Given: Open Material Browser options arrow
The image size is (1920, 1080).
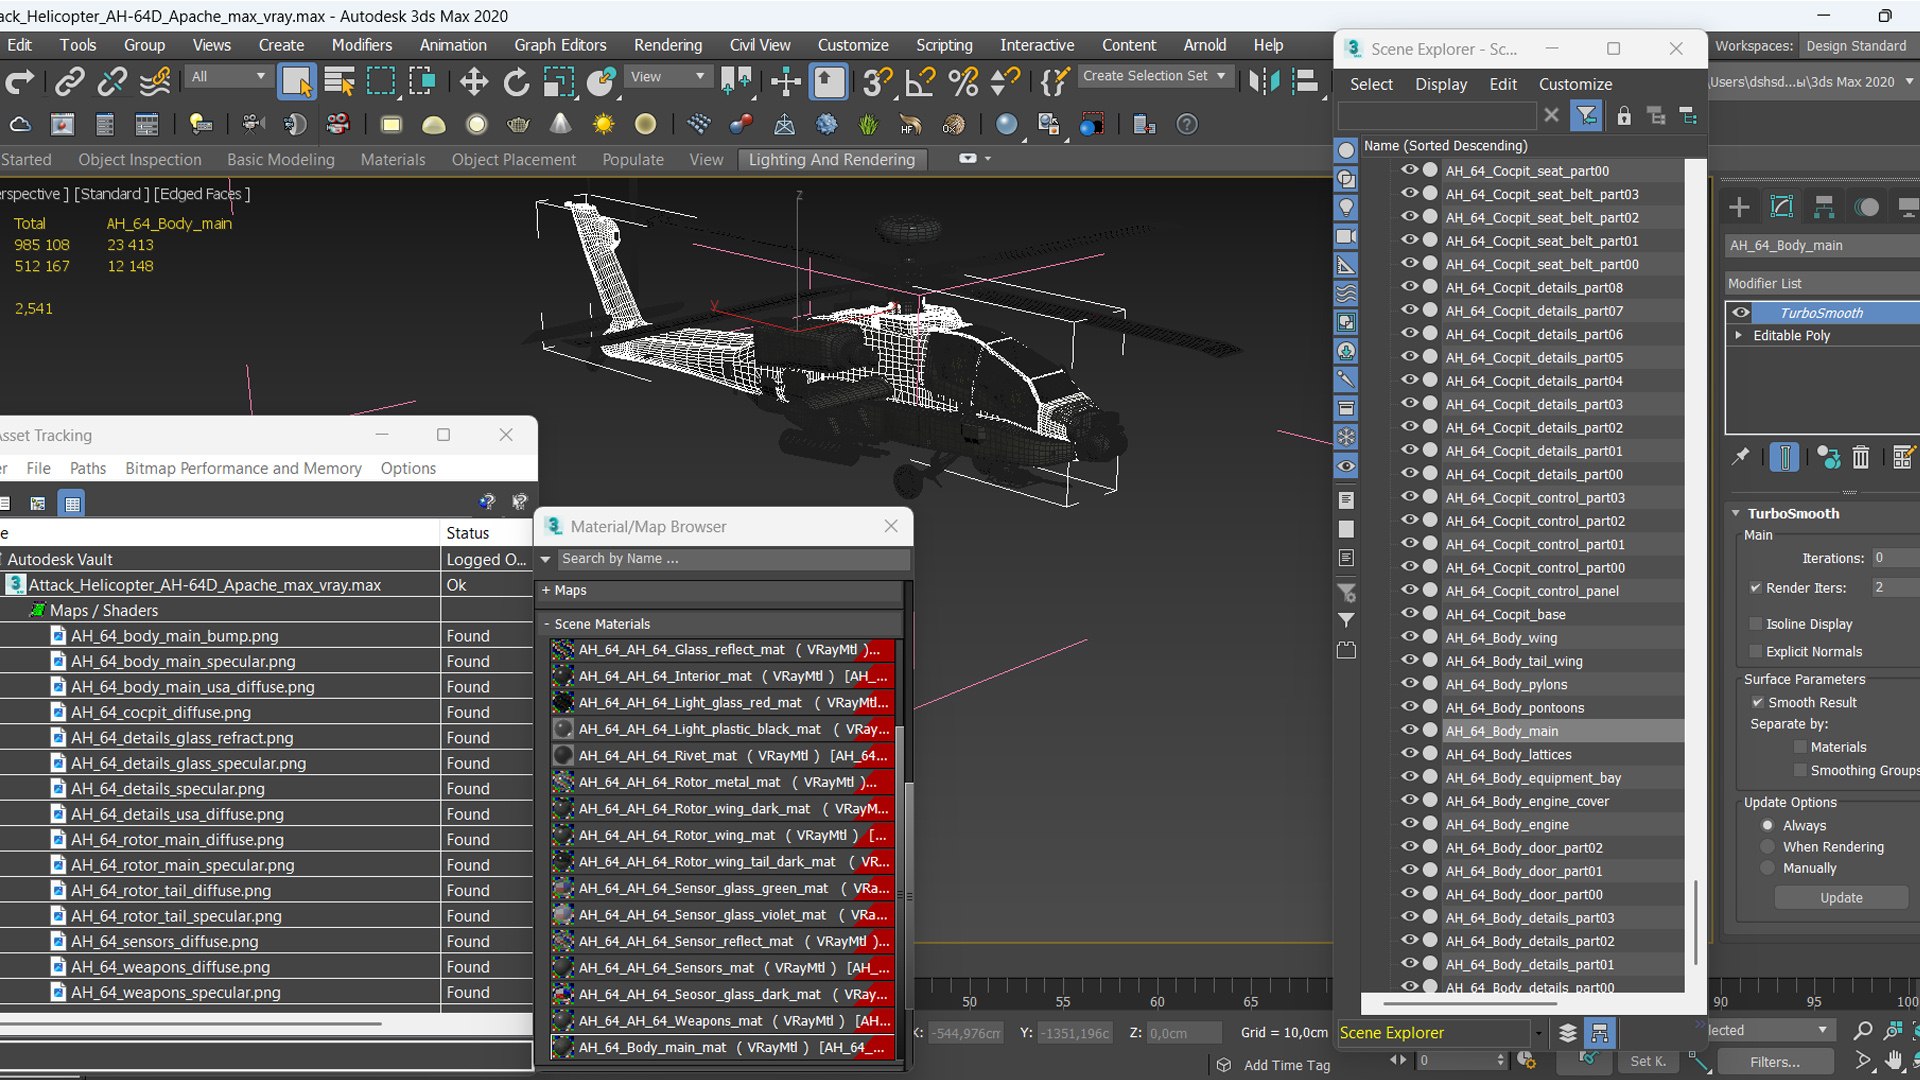Looking at the screenshot, I should (546, 559).
